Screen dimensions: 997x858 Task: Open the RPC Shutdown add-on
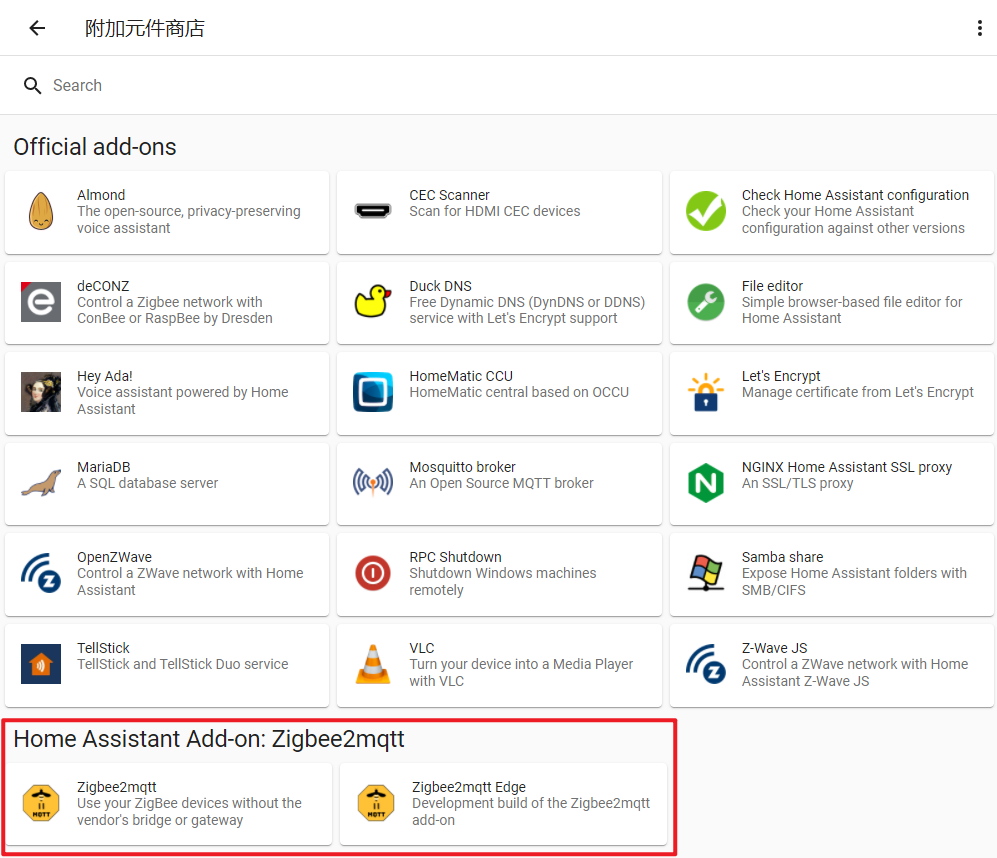[x=499, y=574]
